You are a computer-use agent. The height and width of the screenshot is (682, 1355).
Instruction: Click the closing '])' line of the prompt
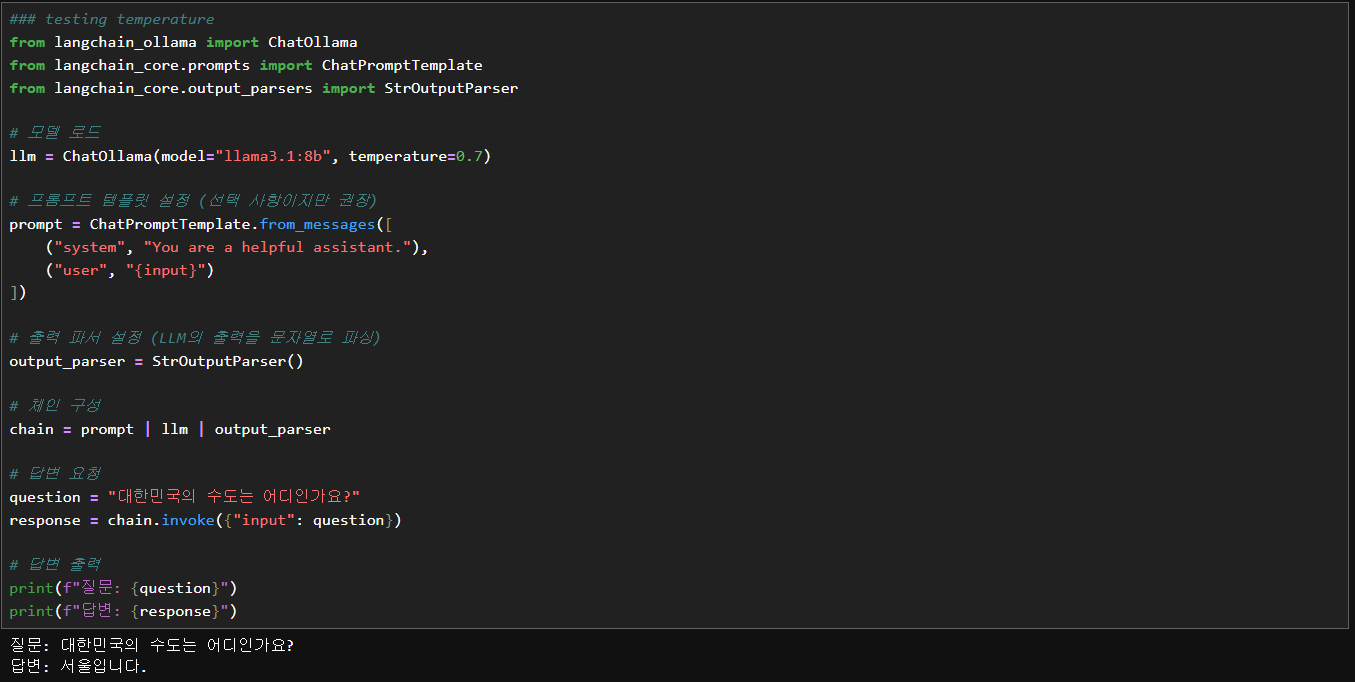[18, 293]
